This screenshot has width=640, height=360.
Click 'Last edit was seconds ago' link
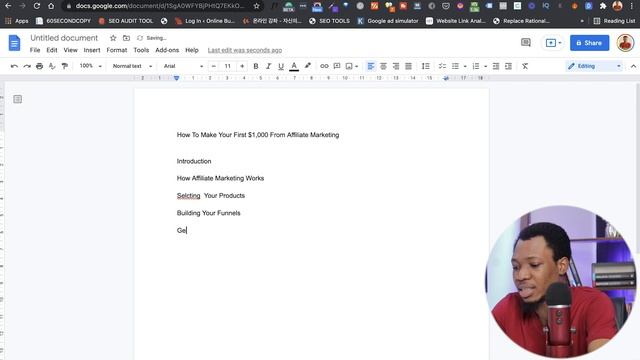pos(245,50)
